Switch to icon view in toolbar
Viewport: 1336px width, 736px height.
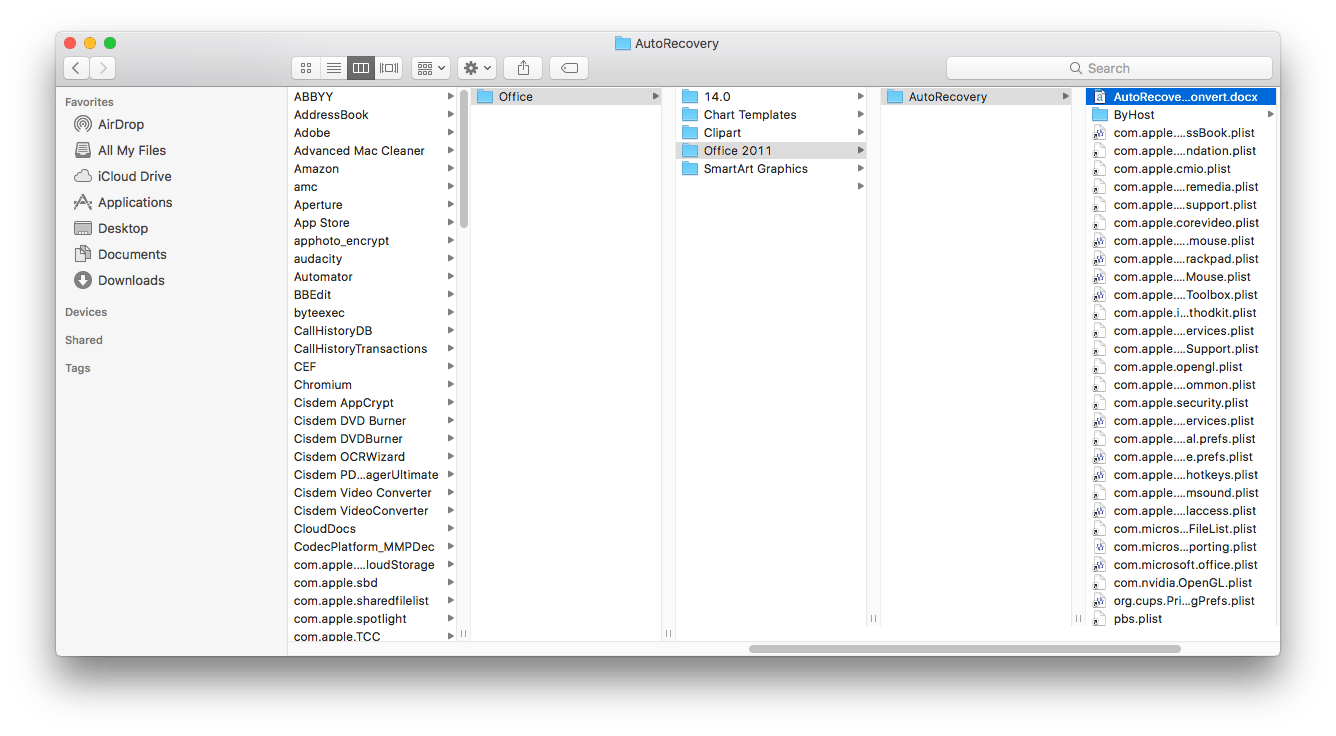306,68
